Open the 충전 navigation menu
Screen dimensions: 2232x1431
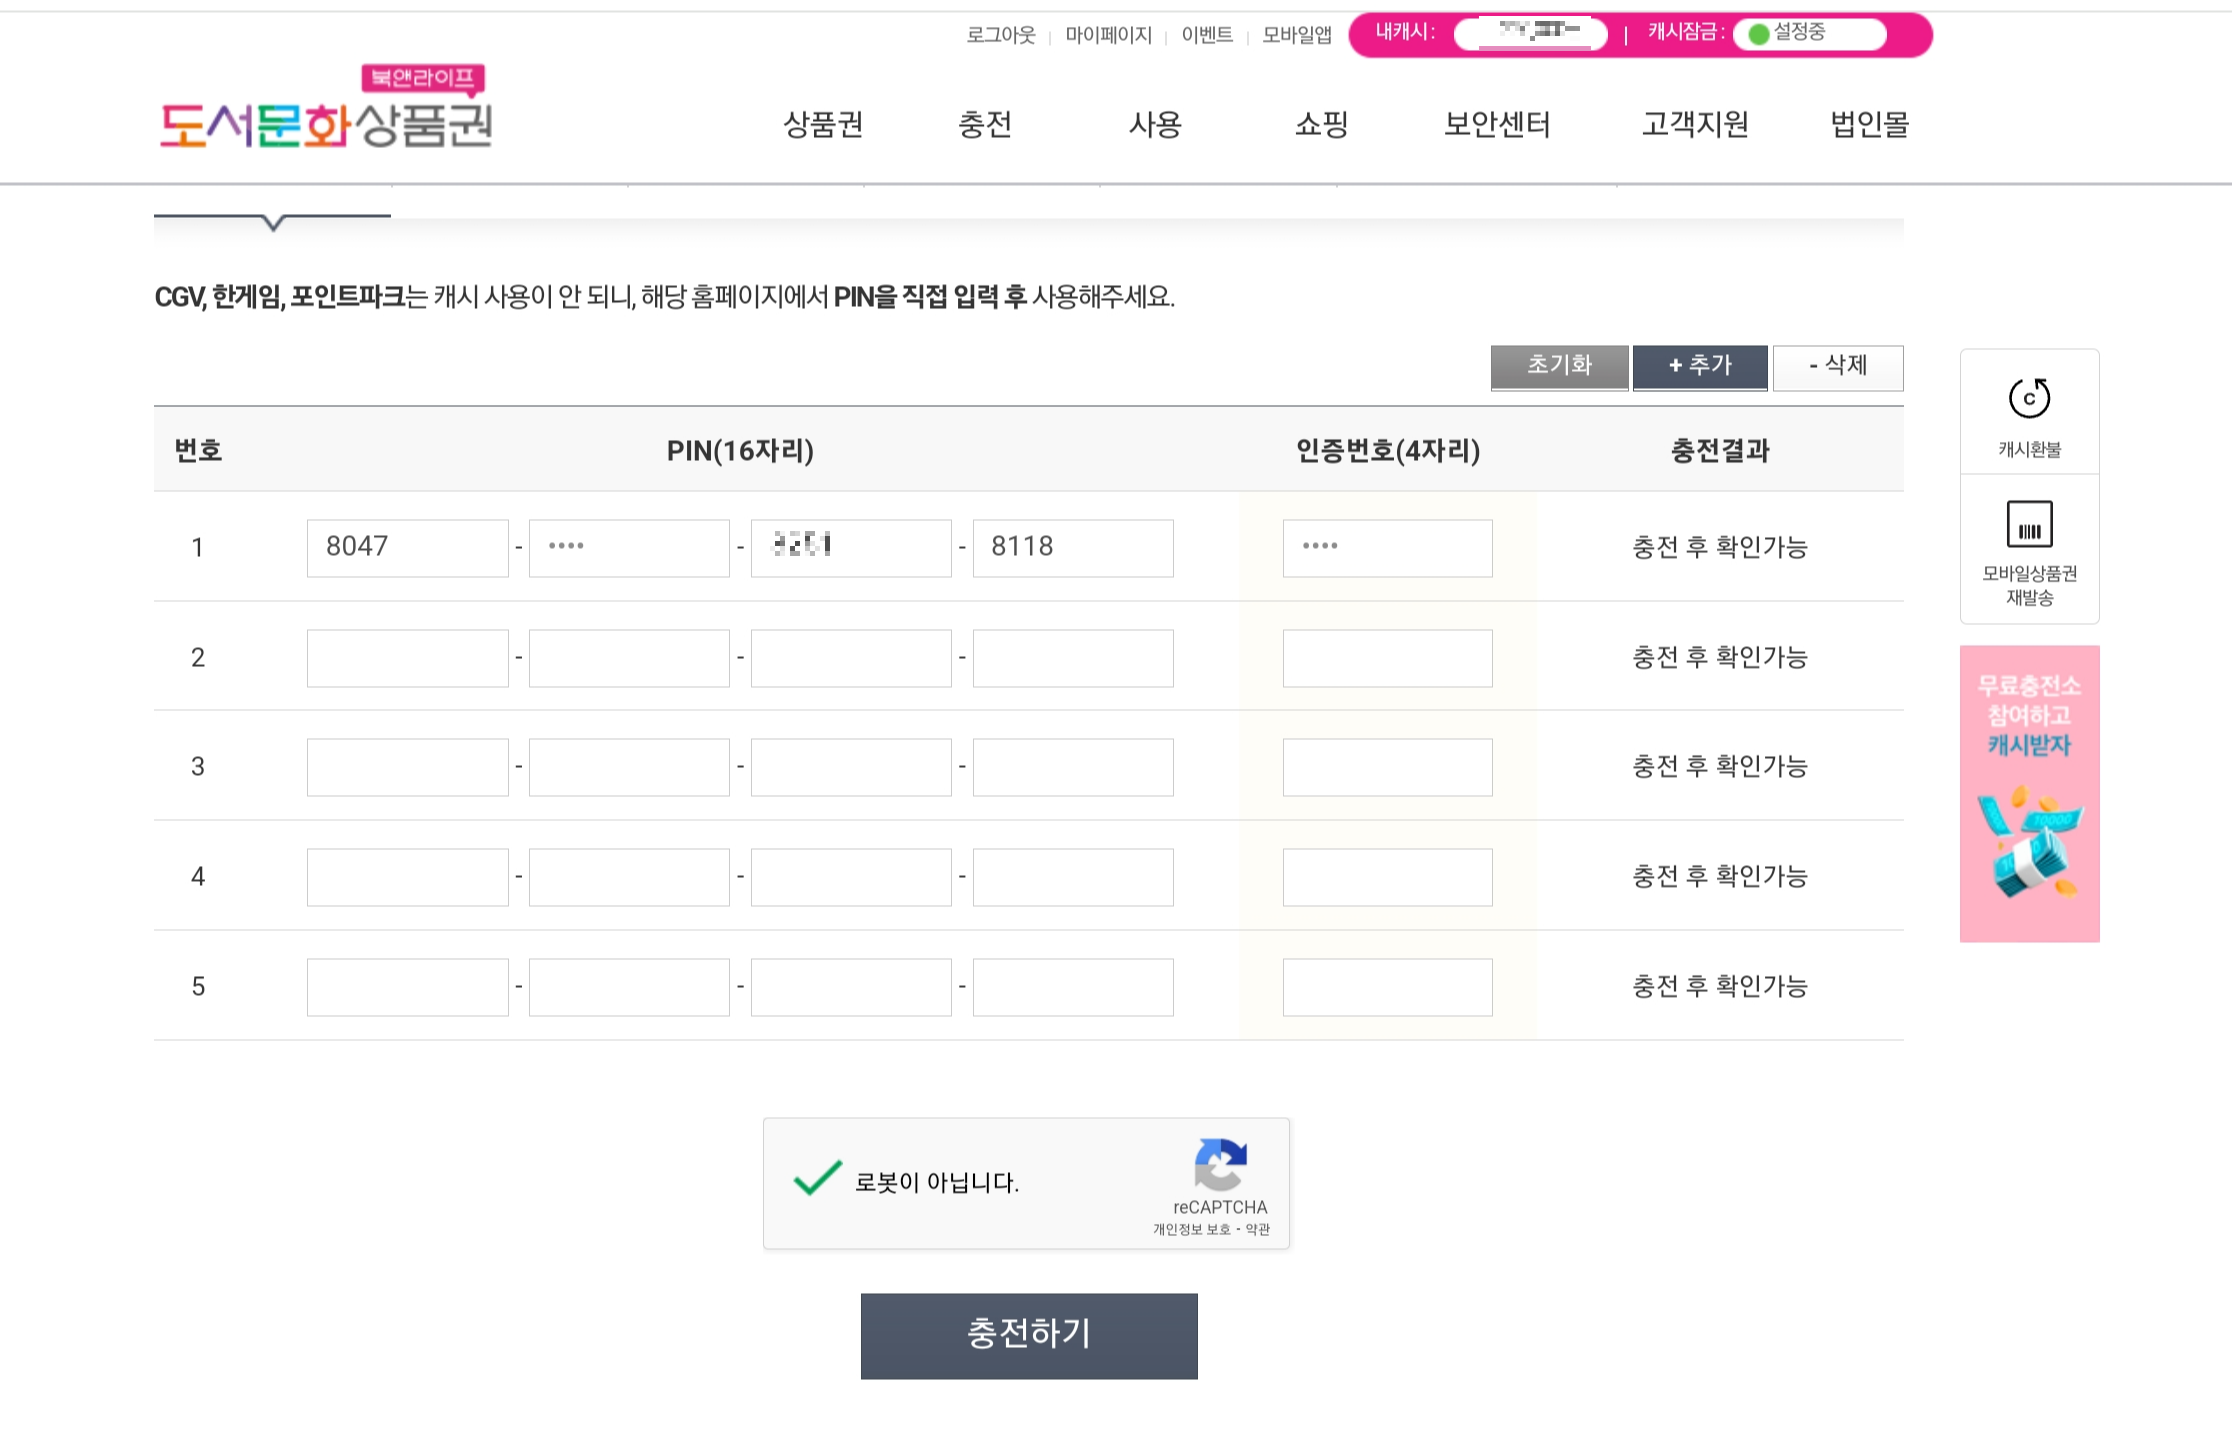pyautogui.click(x=985, y=124)
